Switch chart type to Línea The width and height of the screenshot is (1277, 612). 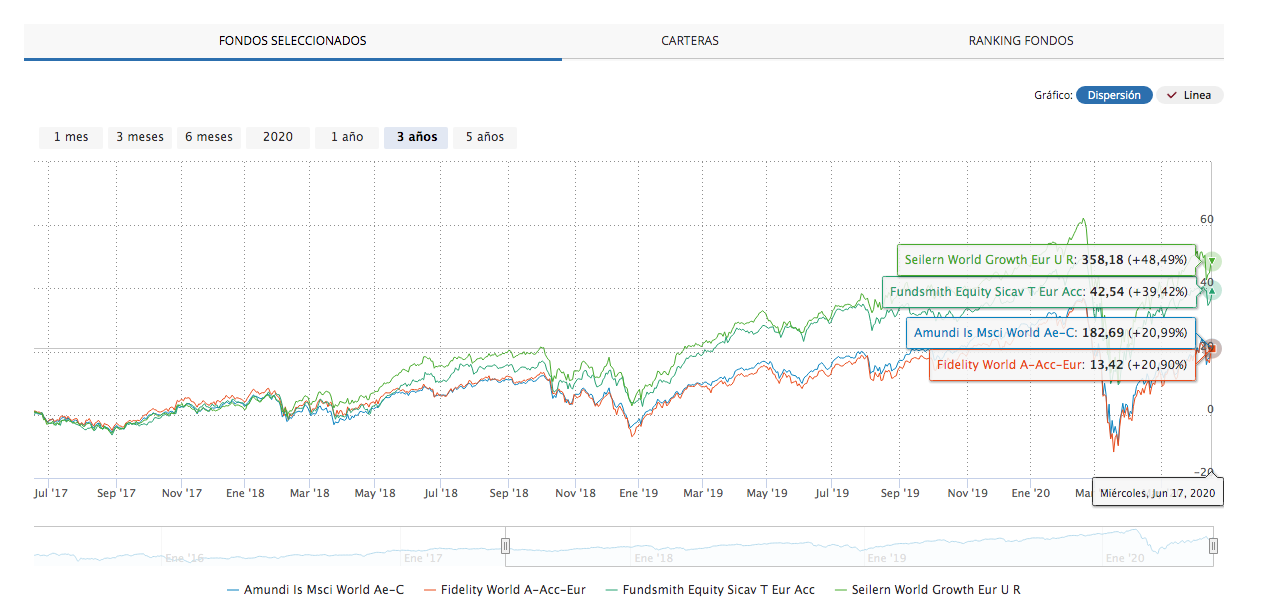tap(1189, 95)
